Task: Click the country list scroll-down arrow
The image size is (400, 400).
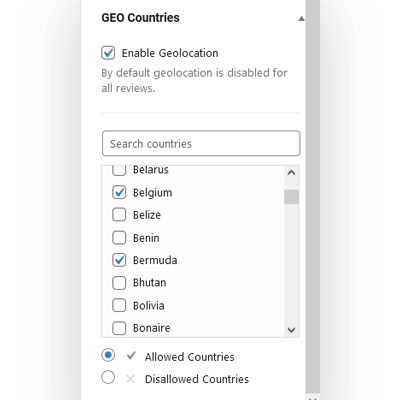Action: [x=291, y=330]
